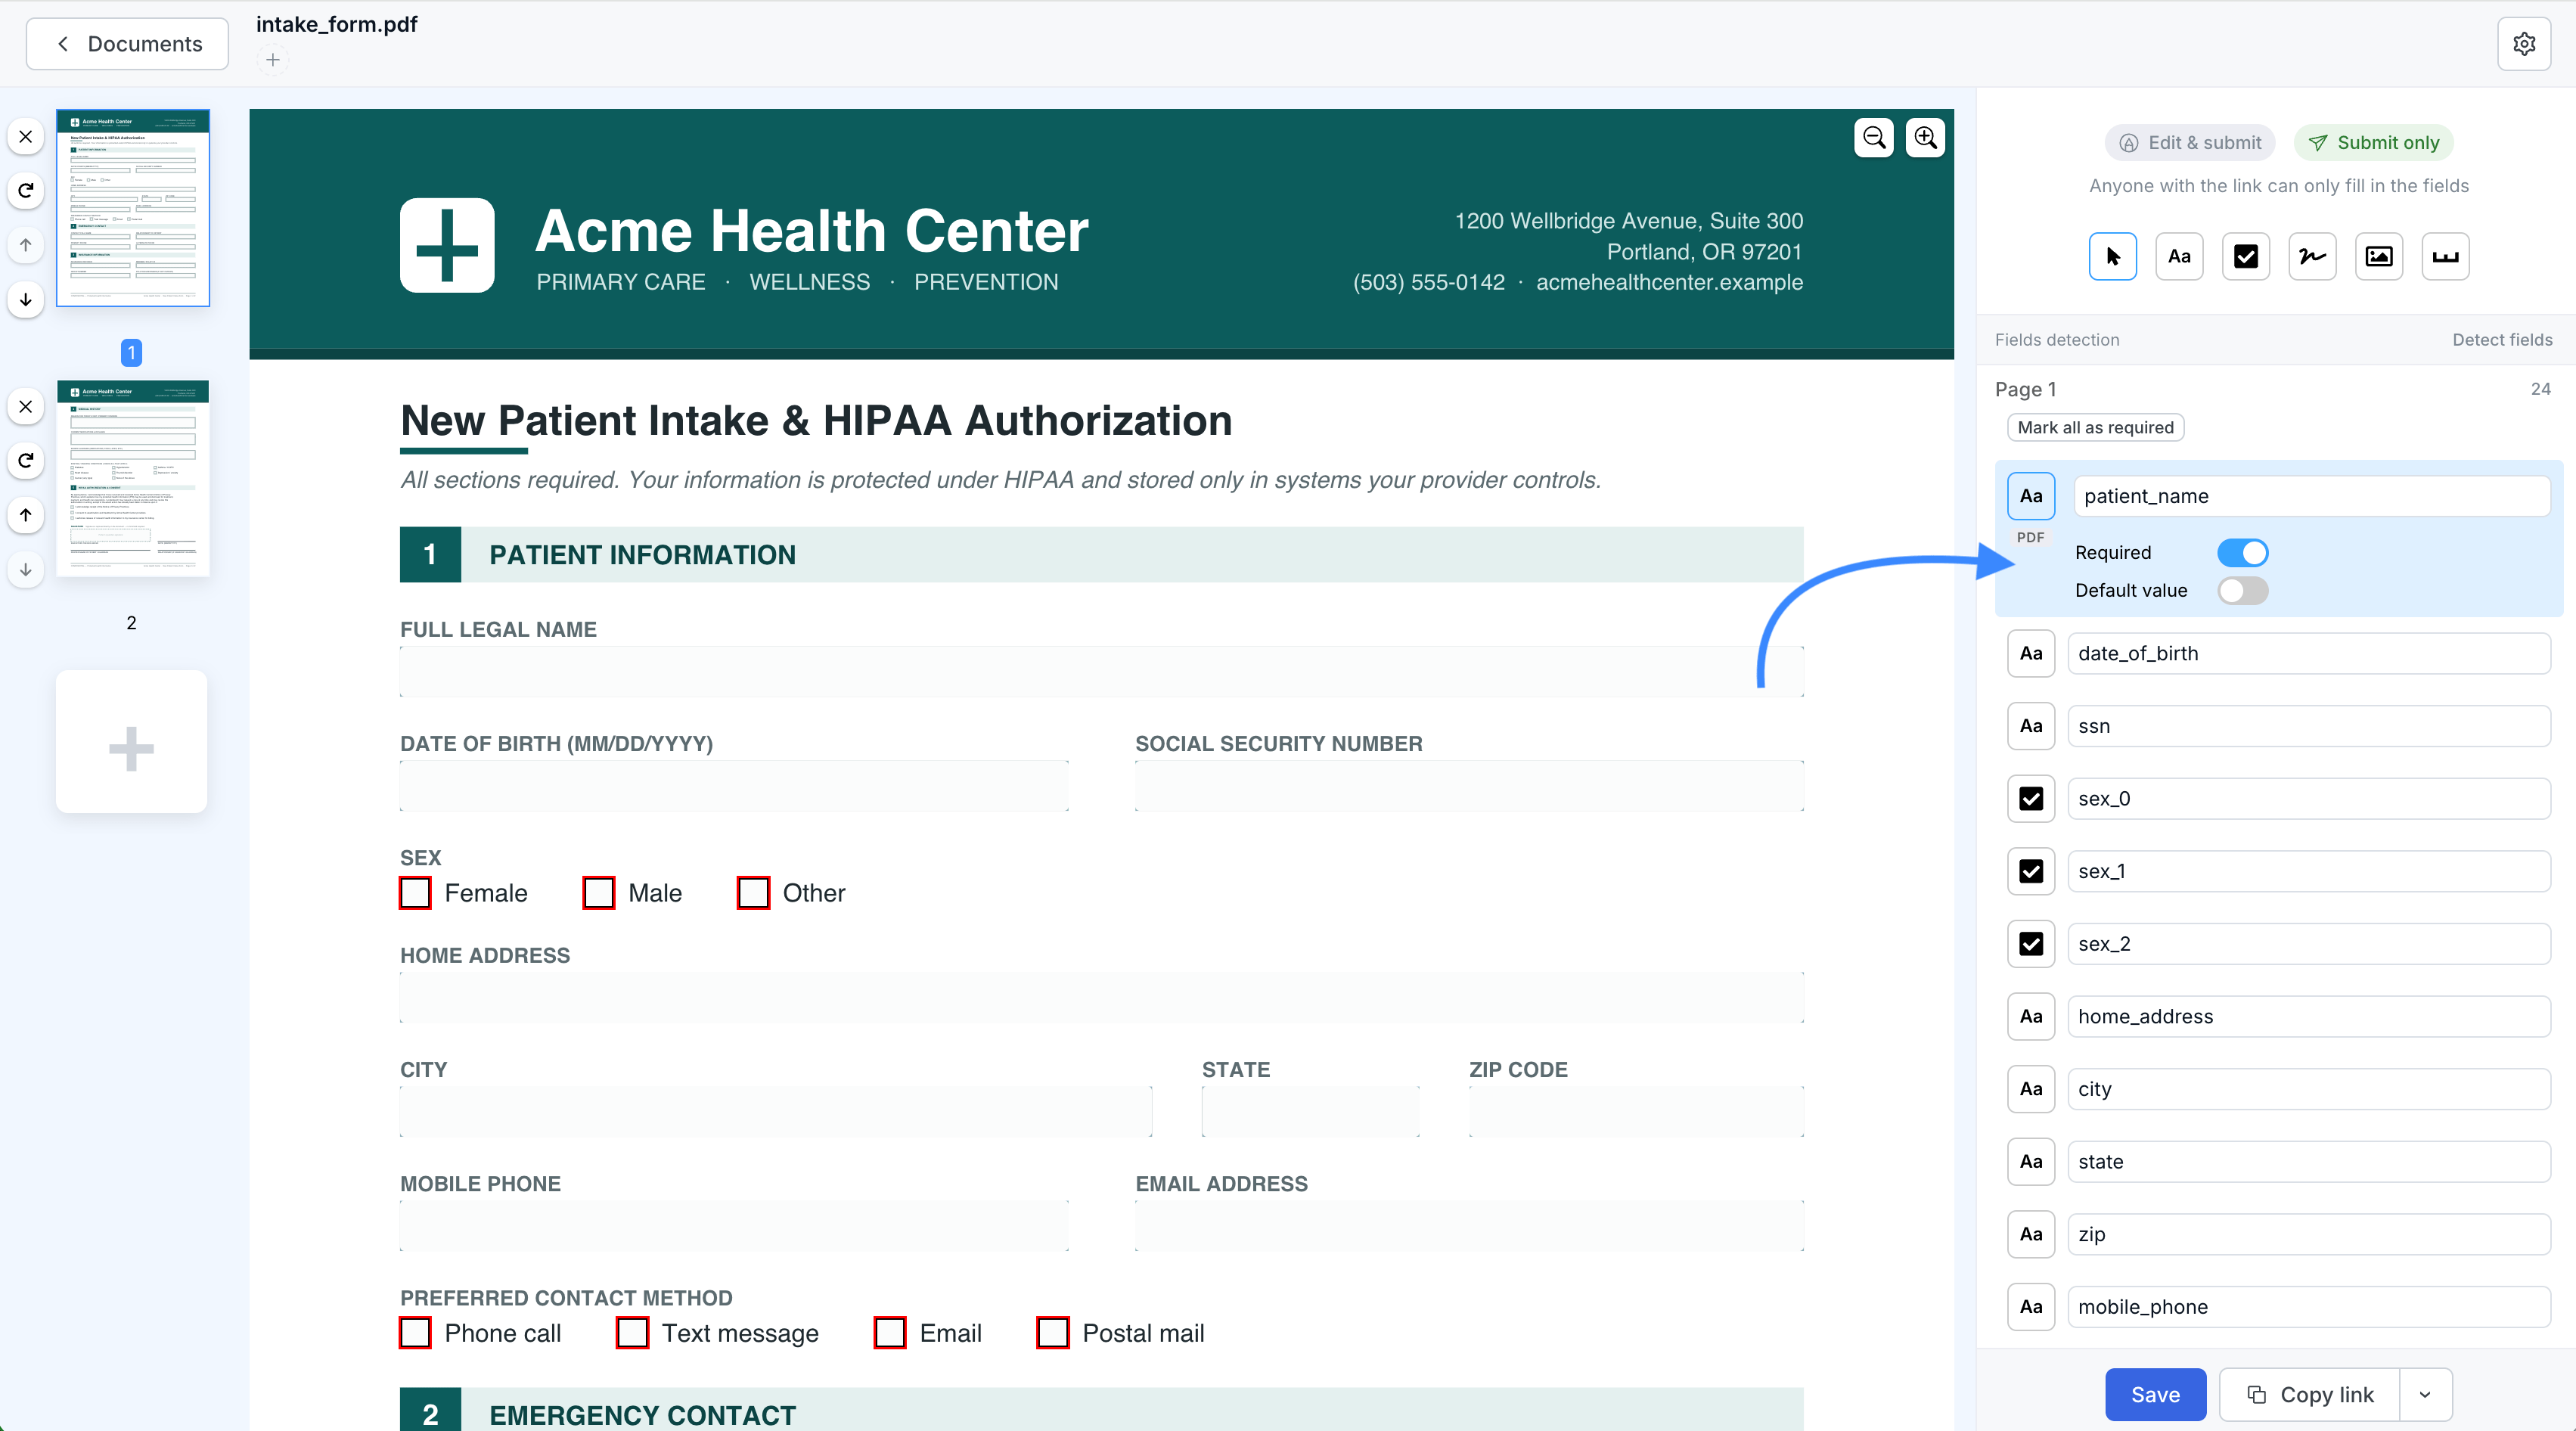Switch to Edit & submit mode
The image size is (2576, 1431).
(x=2190, y=143)
